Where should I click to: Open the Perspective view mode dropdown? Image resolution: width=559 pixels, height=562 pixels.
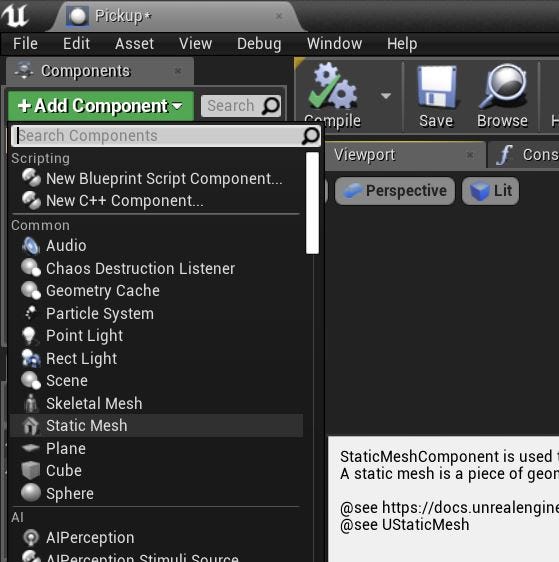click(395, 191)
